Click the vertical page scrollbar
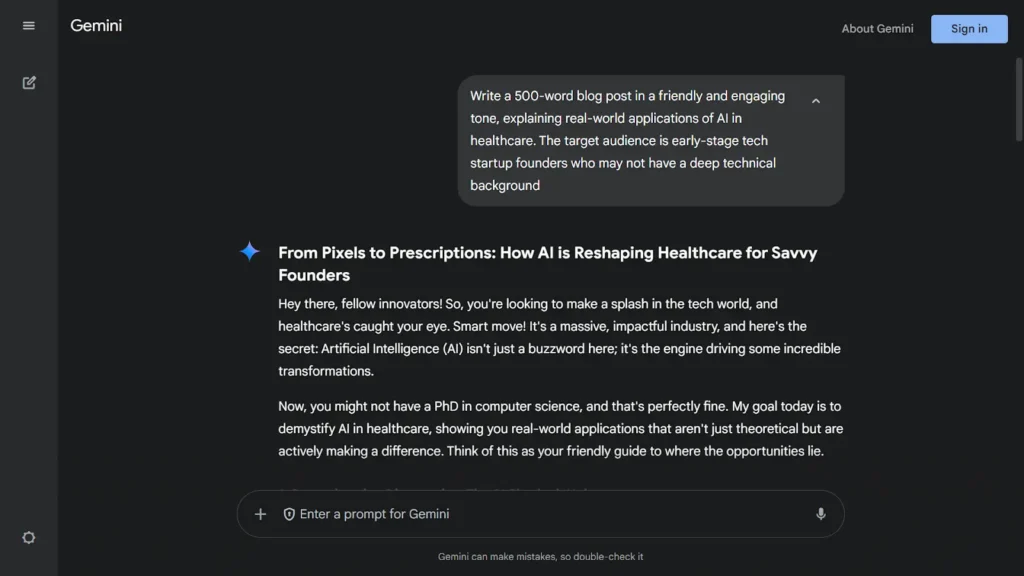1024x576 pixels. [x=1019, y=99]
